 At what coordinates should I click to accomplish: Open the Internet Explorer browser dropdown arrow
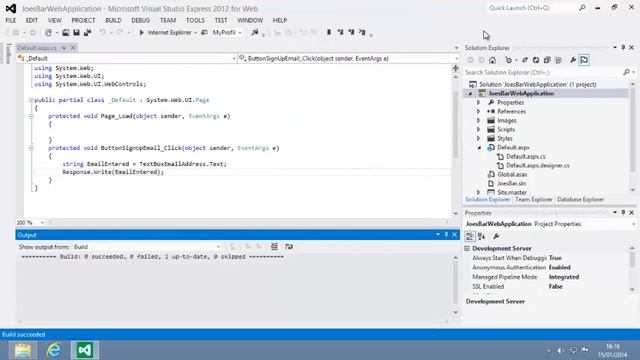point(196,33)
